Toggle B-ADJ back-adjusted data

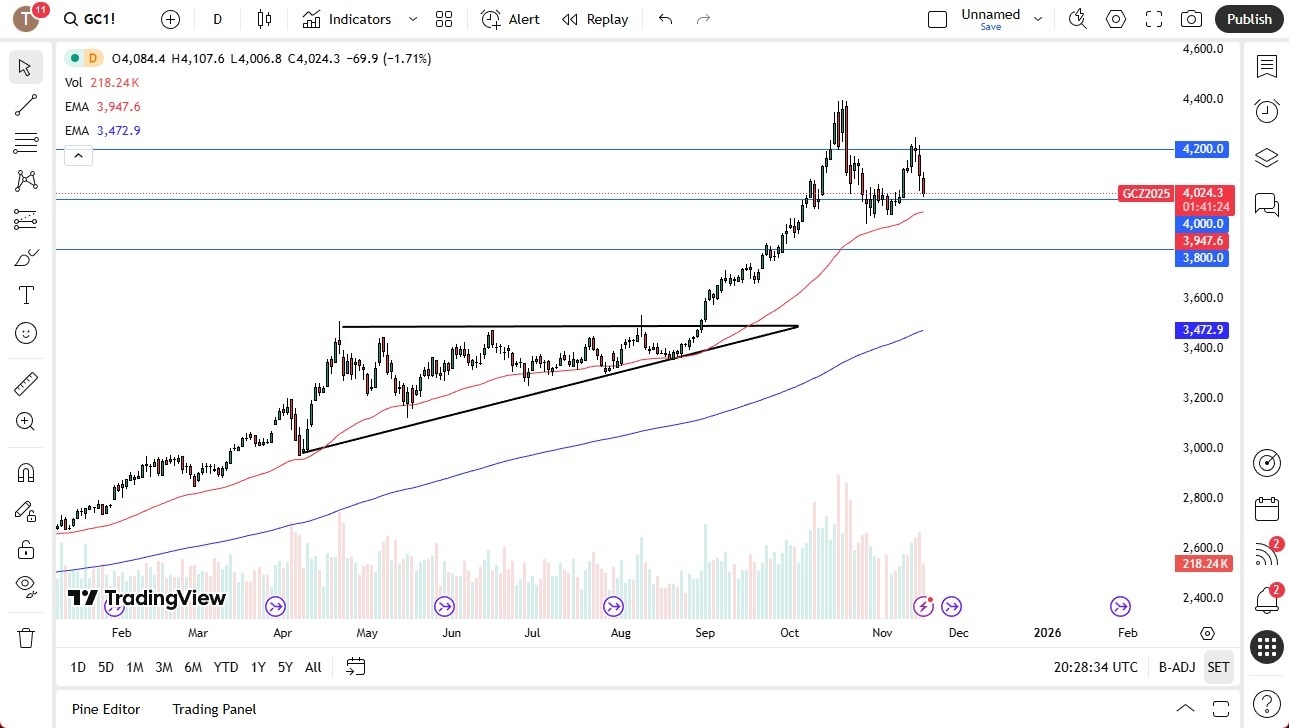(1176, 667)
